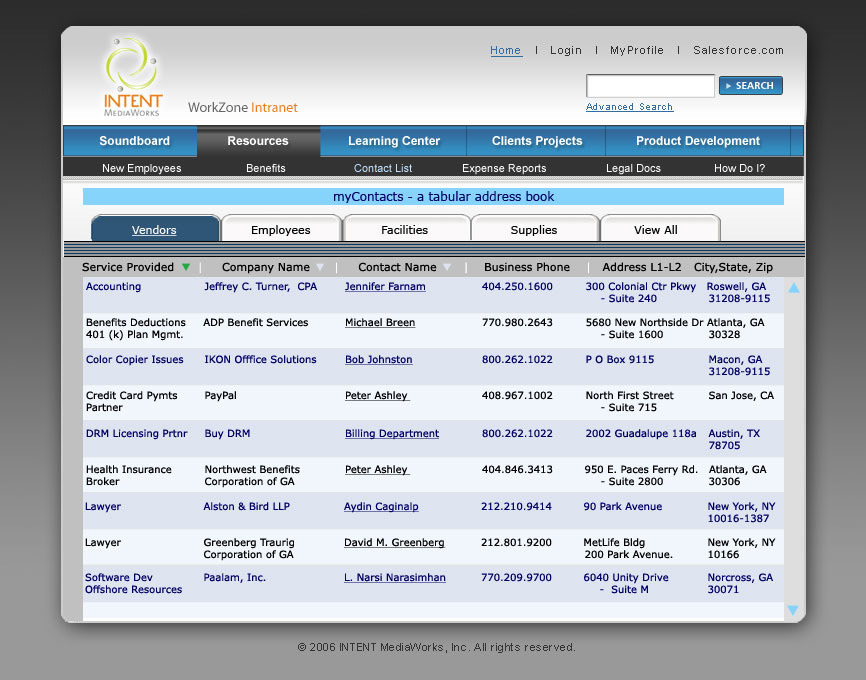Open contact L. Narsi Narasimhan
The width and height of the screenshot is (866, 680).
394,578
